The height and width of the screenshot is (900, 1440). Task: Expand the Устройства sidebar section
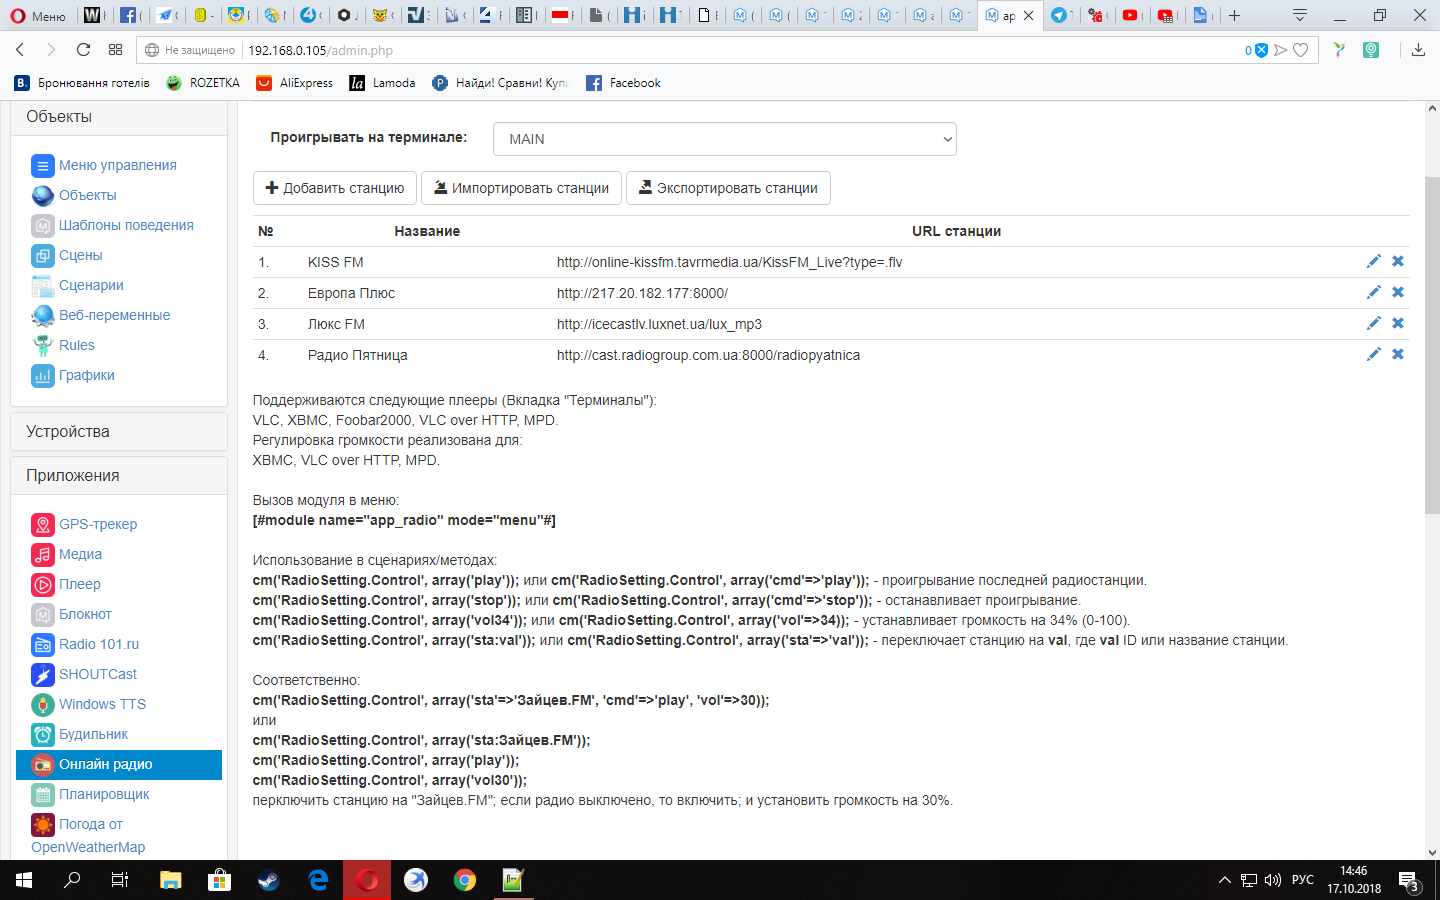coord(119,432)
